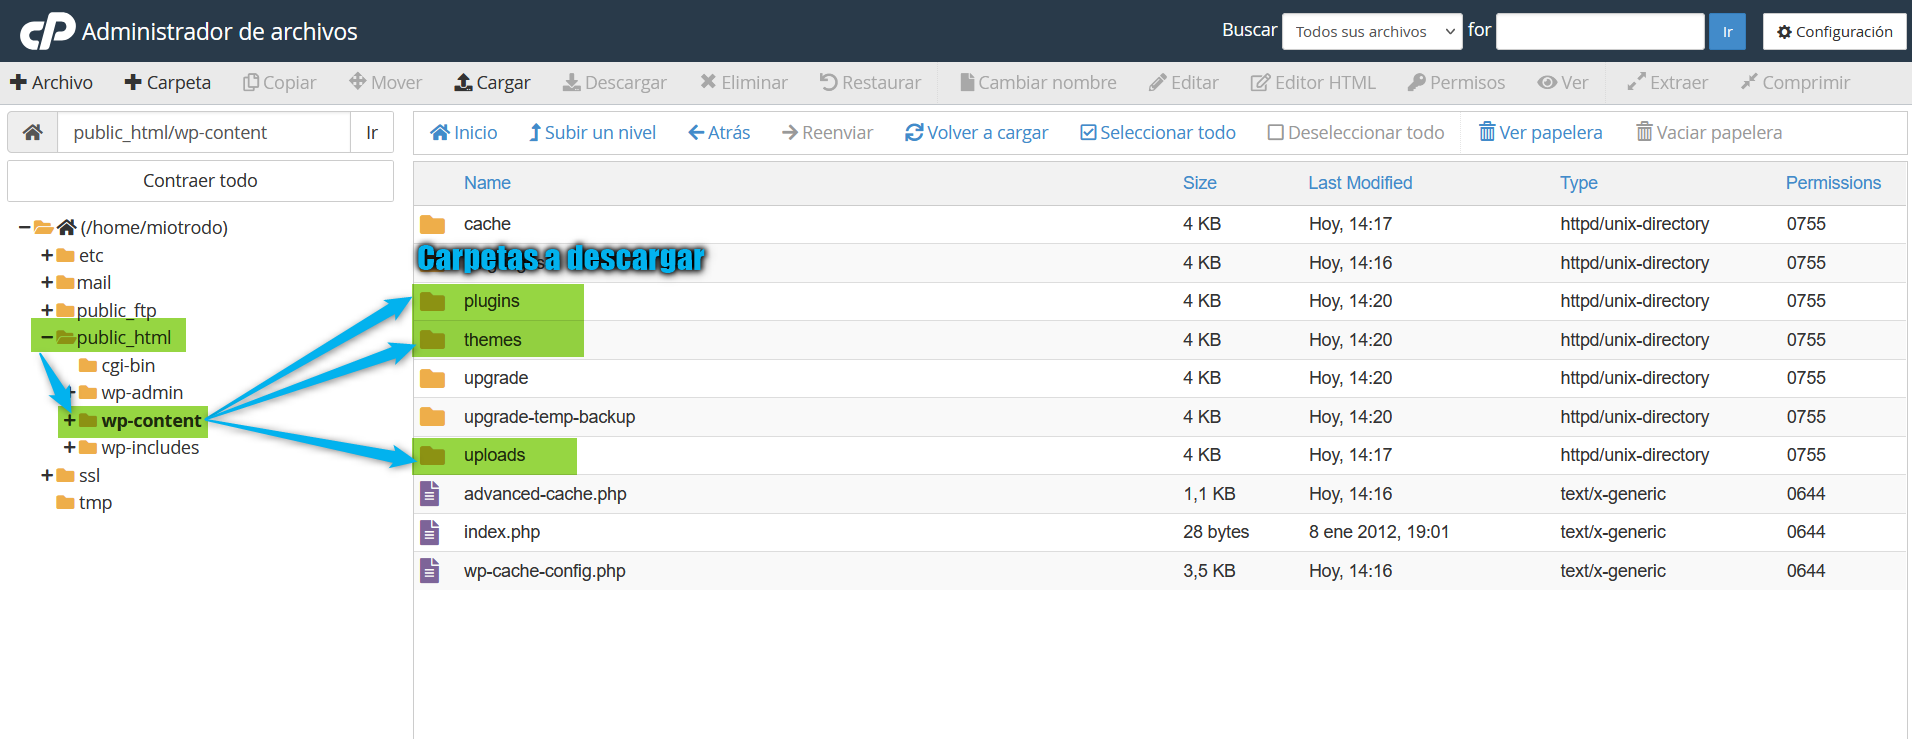The image size is (1912, 739).
Task: Click the cPanel logo icon
Action: click(48, 31)
